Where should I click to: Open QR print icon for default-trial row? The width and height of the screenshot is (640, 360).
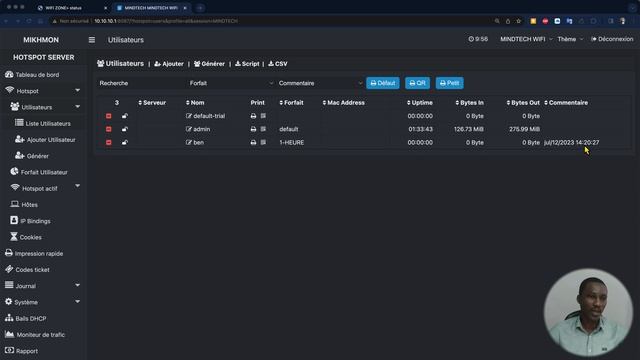pyautogui.click(x=263, y=116)
